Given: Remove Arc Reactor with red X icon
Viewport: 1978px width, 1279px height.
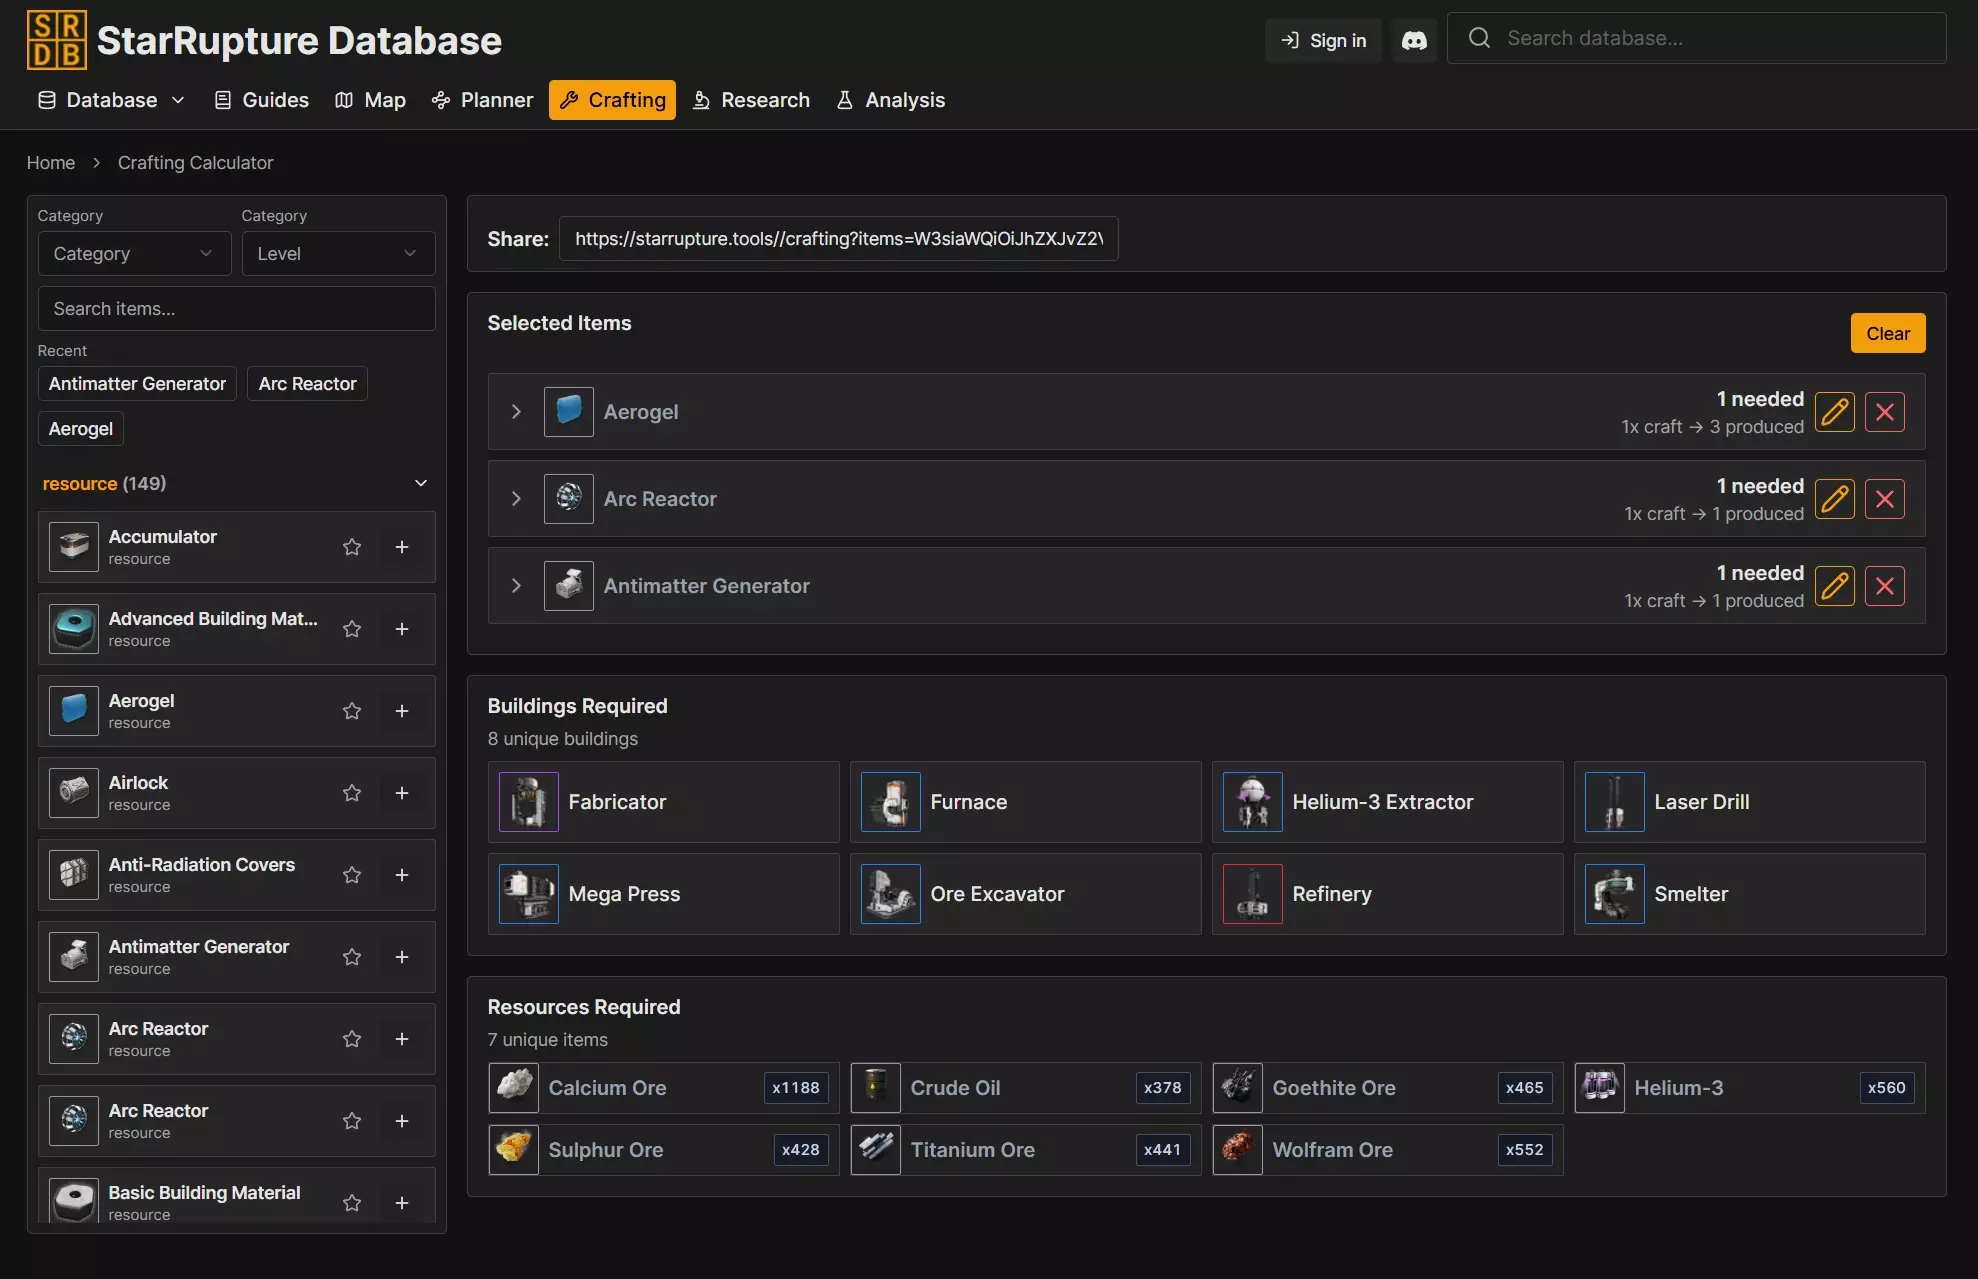Looking at the screenshot, I should (x=1884, y=499).
